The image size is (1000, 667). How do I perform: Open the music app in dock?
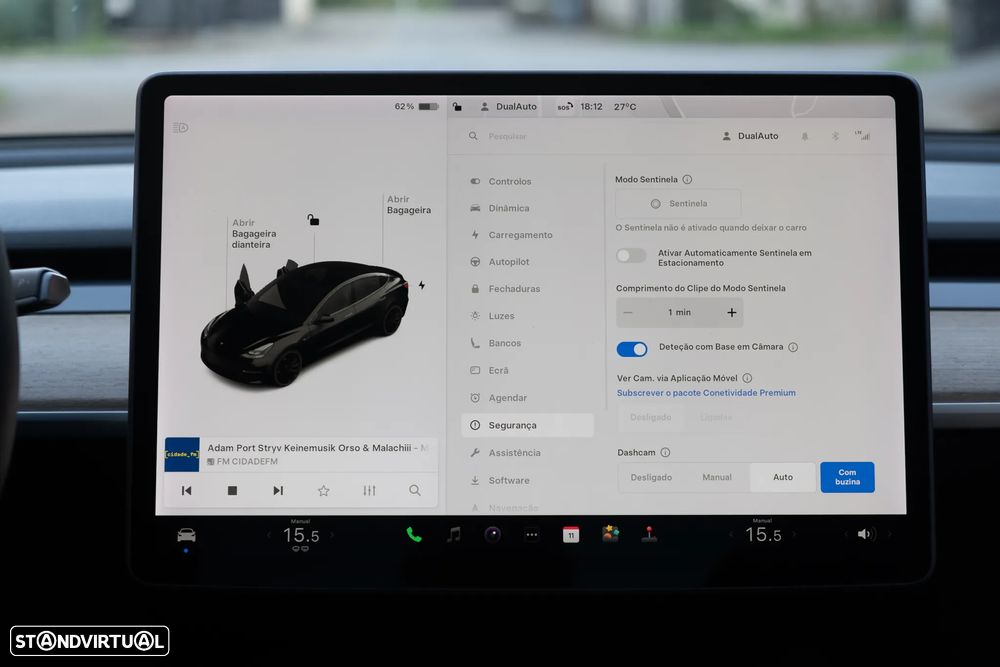pos(453,534)
